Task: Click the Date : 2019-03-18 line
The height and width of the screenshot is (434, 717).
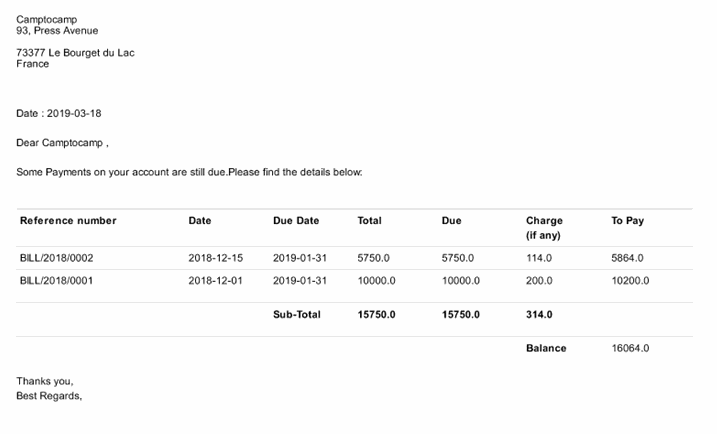Action: pyautogui.click(x=59, y=113)
